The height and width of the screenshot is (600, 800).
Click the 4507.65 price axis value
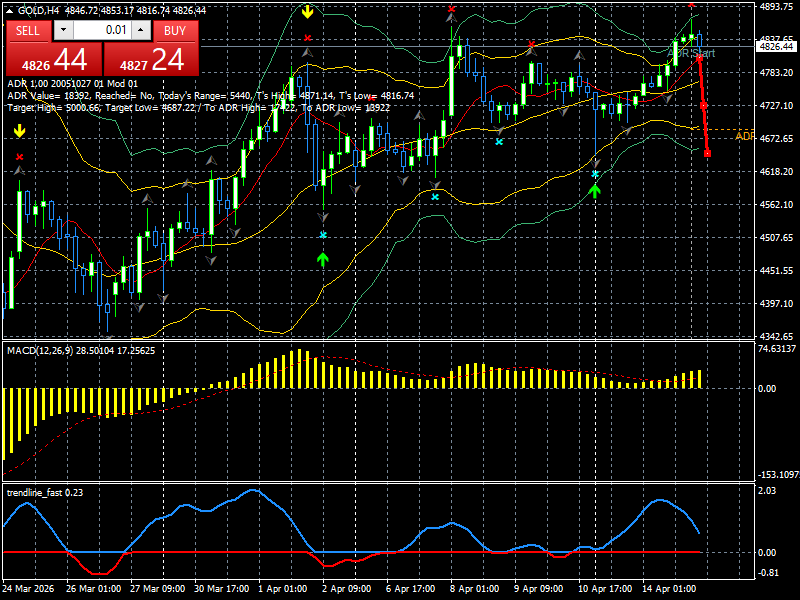[x=776, y=237]
